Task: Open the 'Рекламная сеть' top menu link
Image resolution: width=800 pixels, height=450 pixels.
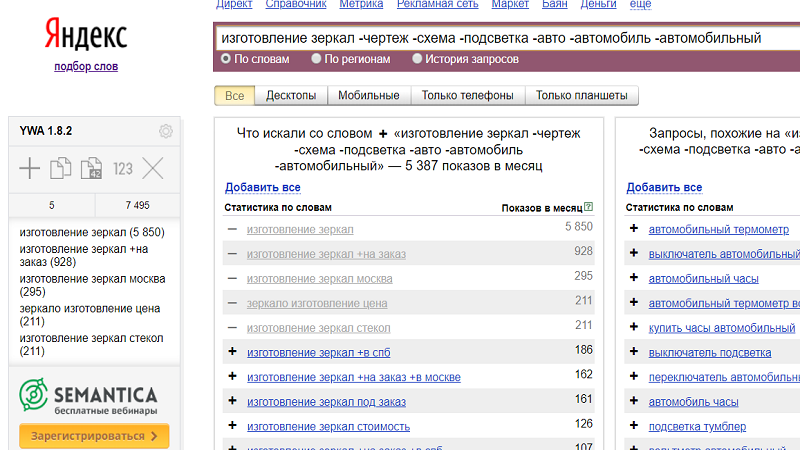Action: (437, 4)
